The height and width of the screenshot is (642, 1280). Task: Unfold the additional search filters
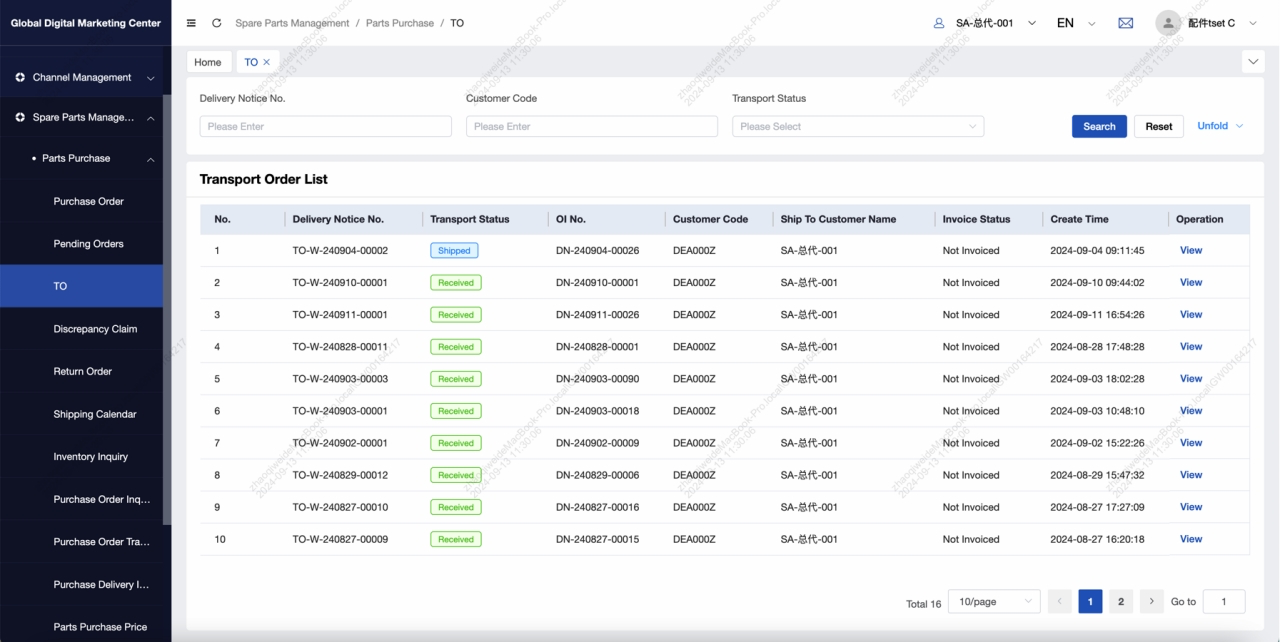pos(1220,126)
